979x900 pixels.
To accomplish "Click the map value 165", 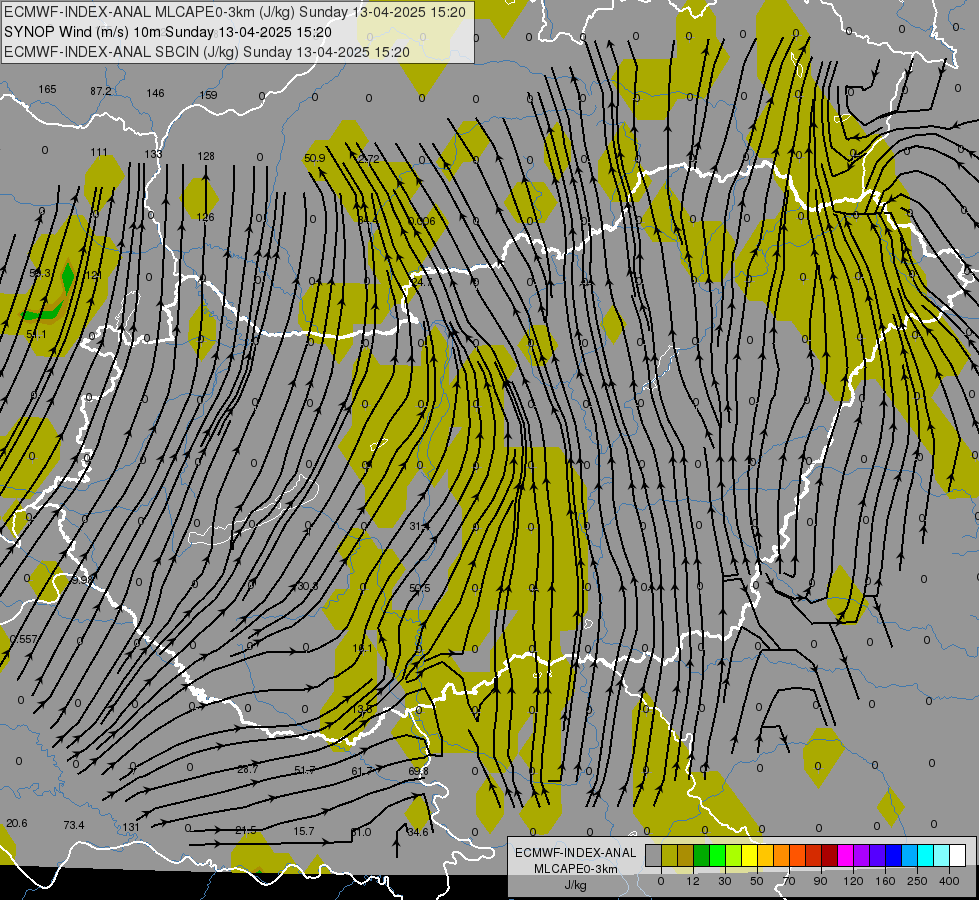I will tap(47, 89).
